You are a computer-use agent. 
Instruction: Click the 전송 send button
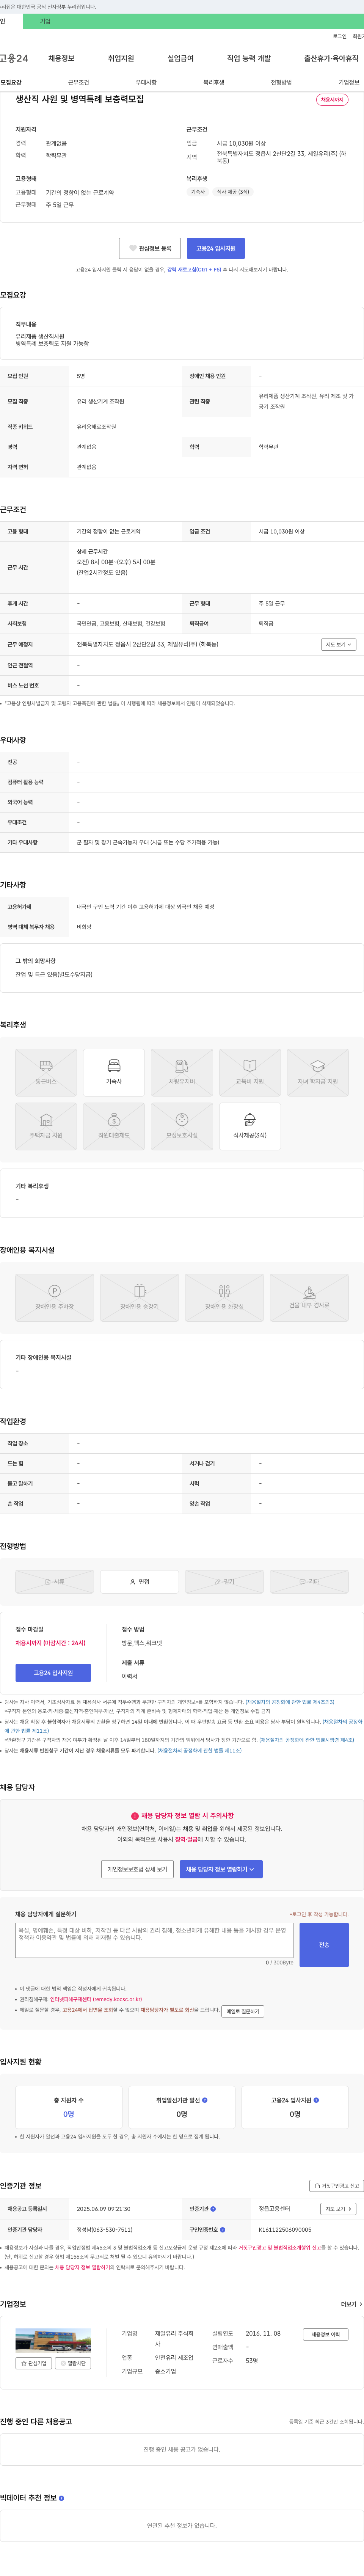[x=324, y=1945]
